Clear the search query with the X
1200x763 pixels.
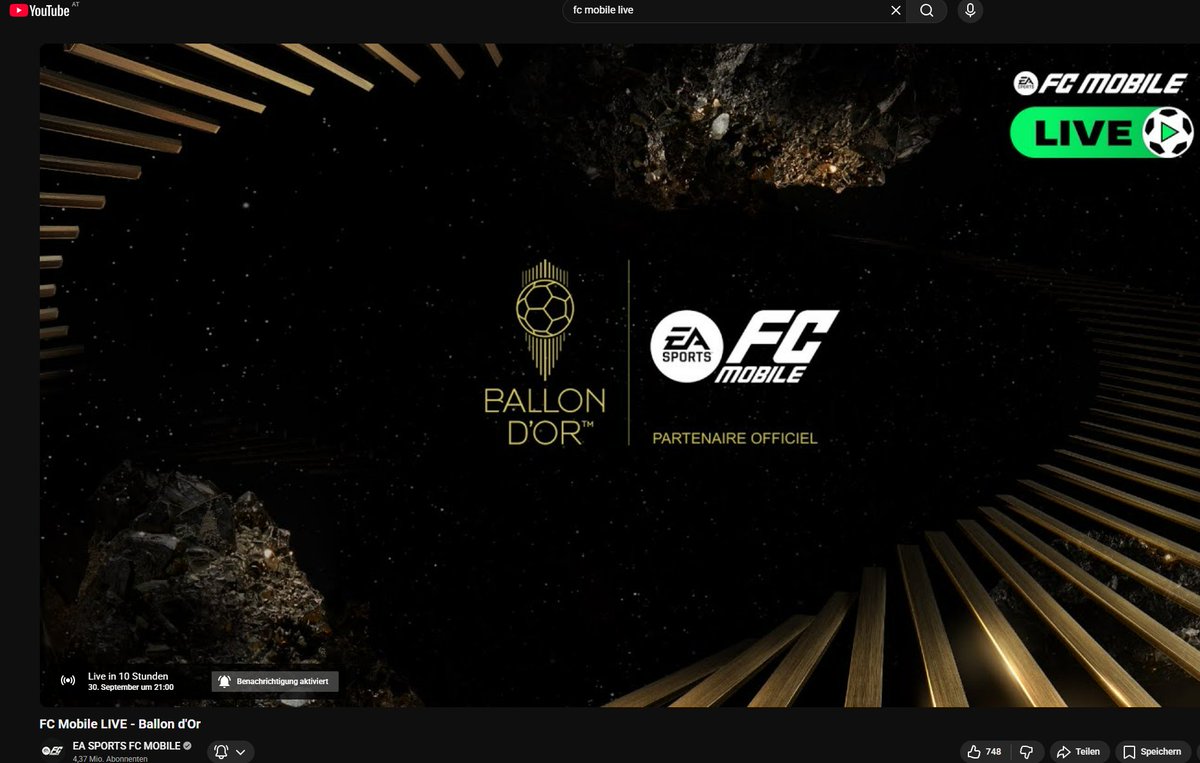(x=896, y=10)
